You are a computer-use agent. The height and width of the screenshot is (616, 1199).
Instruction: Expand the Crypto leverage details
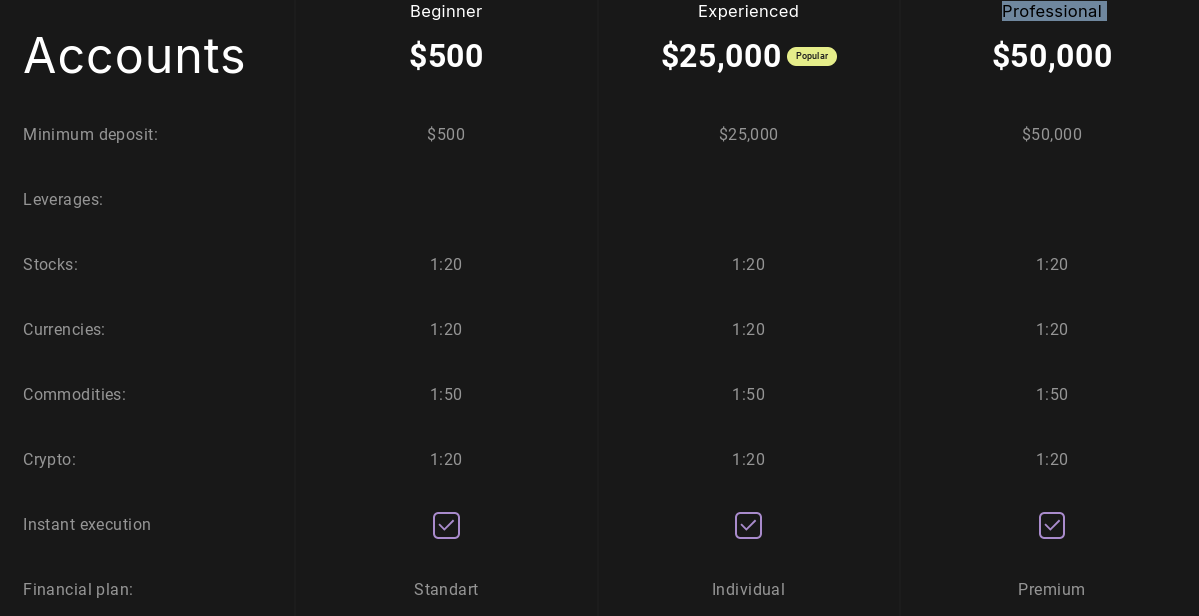(x=49, y=459)
